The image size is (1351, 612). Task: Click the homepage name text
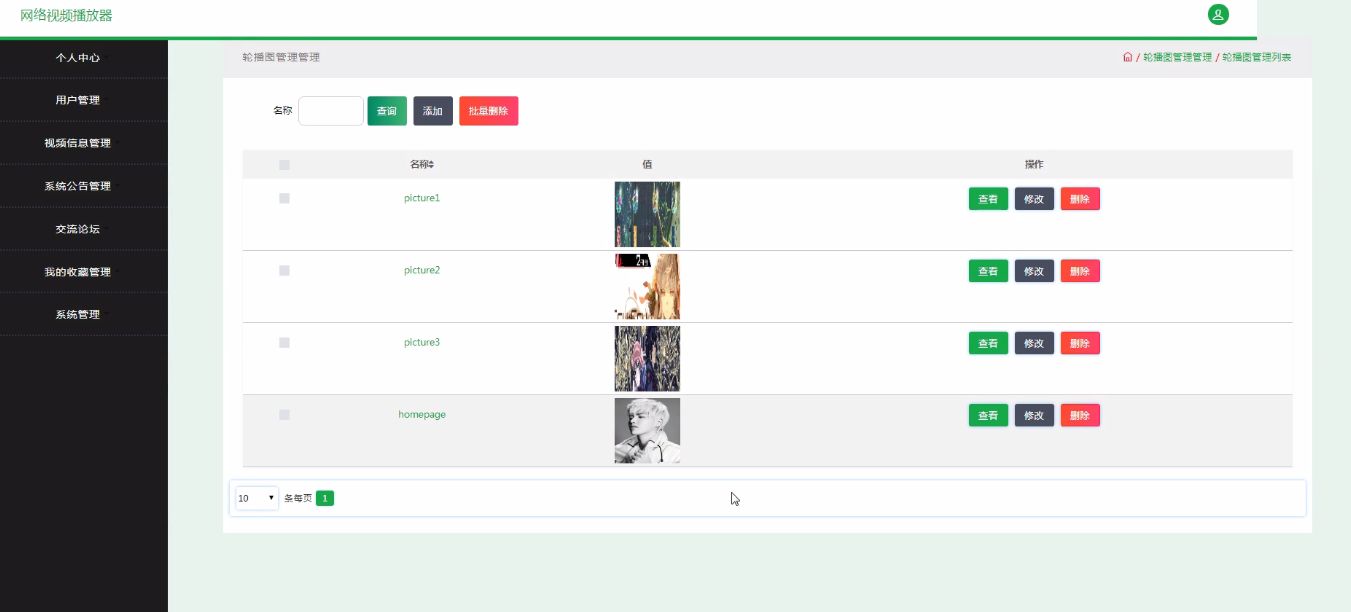coord(422,414)
